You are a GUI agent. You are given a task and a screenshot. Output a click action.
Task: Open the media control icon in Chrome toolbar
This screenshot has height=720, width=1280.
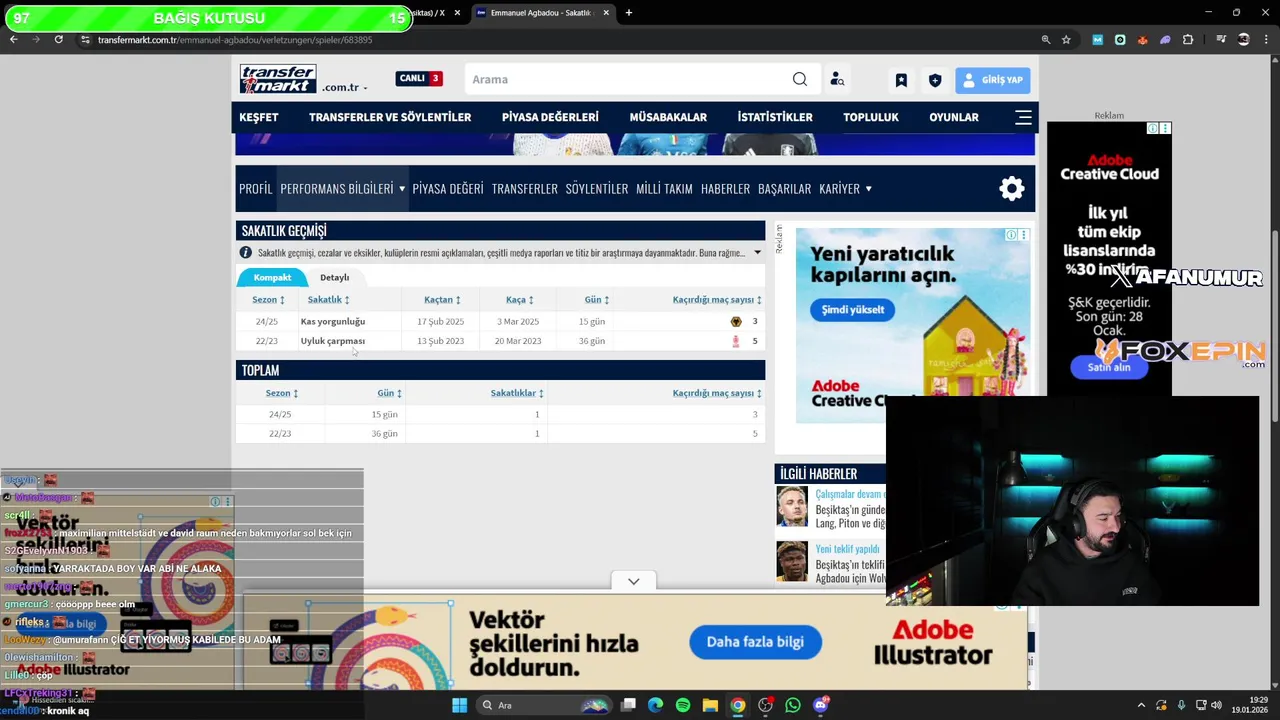click(x=1220, y=39)
